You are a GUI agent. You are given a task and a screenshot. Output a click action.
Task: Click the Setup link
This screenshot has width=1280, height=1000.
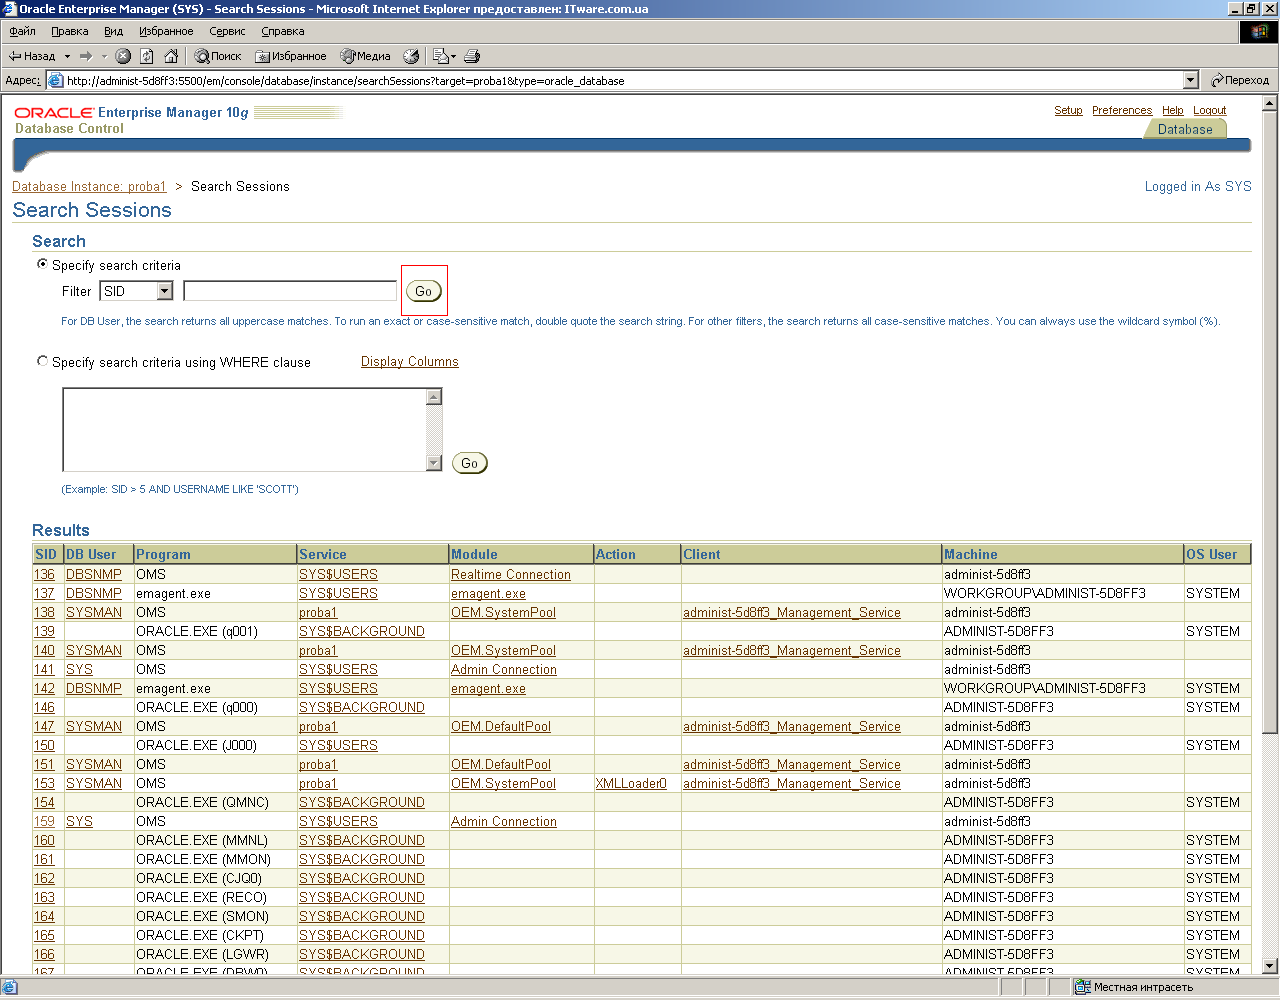tap(1068, 110)
